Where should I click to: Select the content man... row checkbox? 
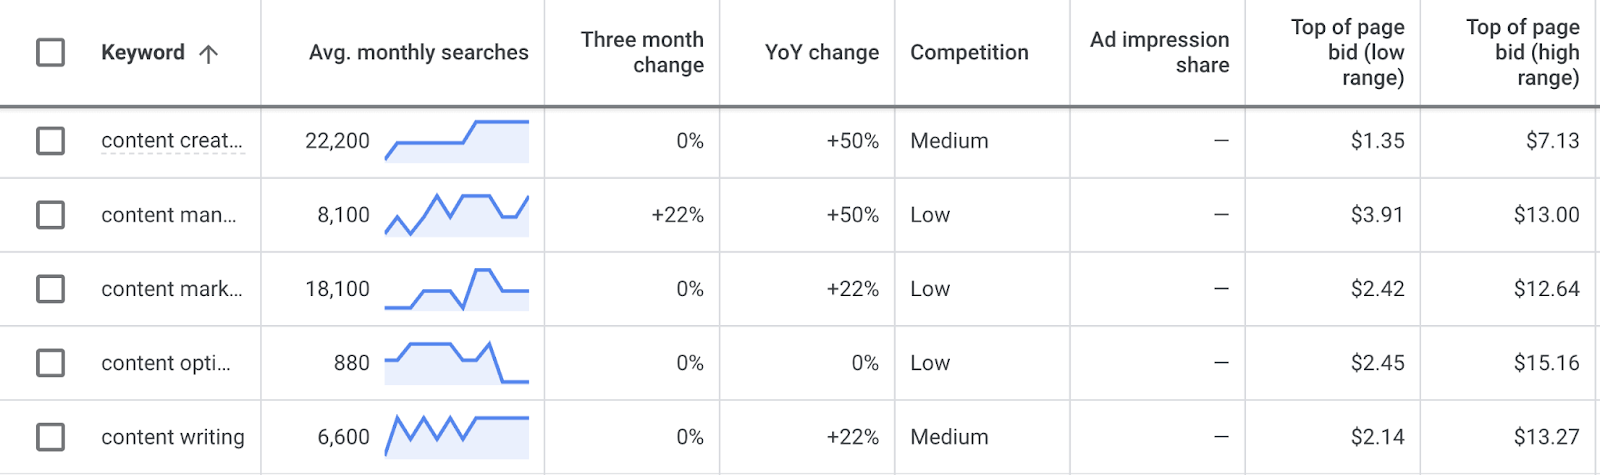pyautogui.click(x=51, y=215)
